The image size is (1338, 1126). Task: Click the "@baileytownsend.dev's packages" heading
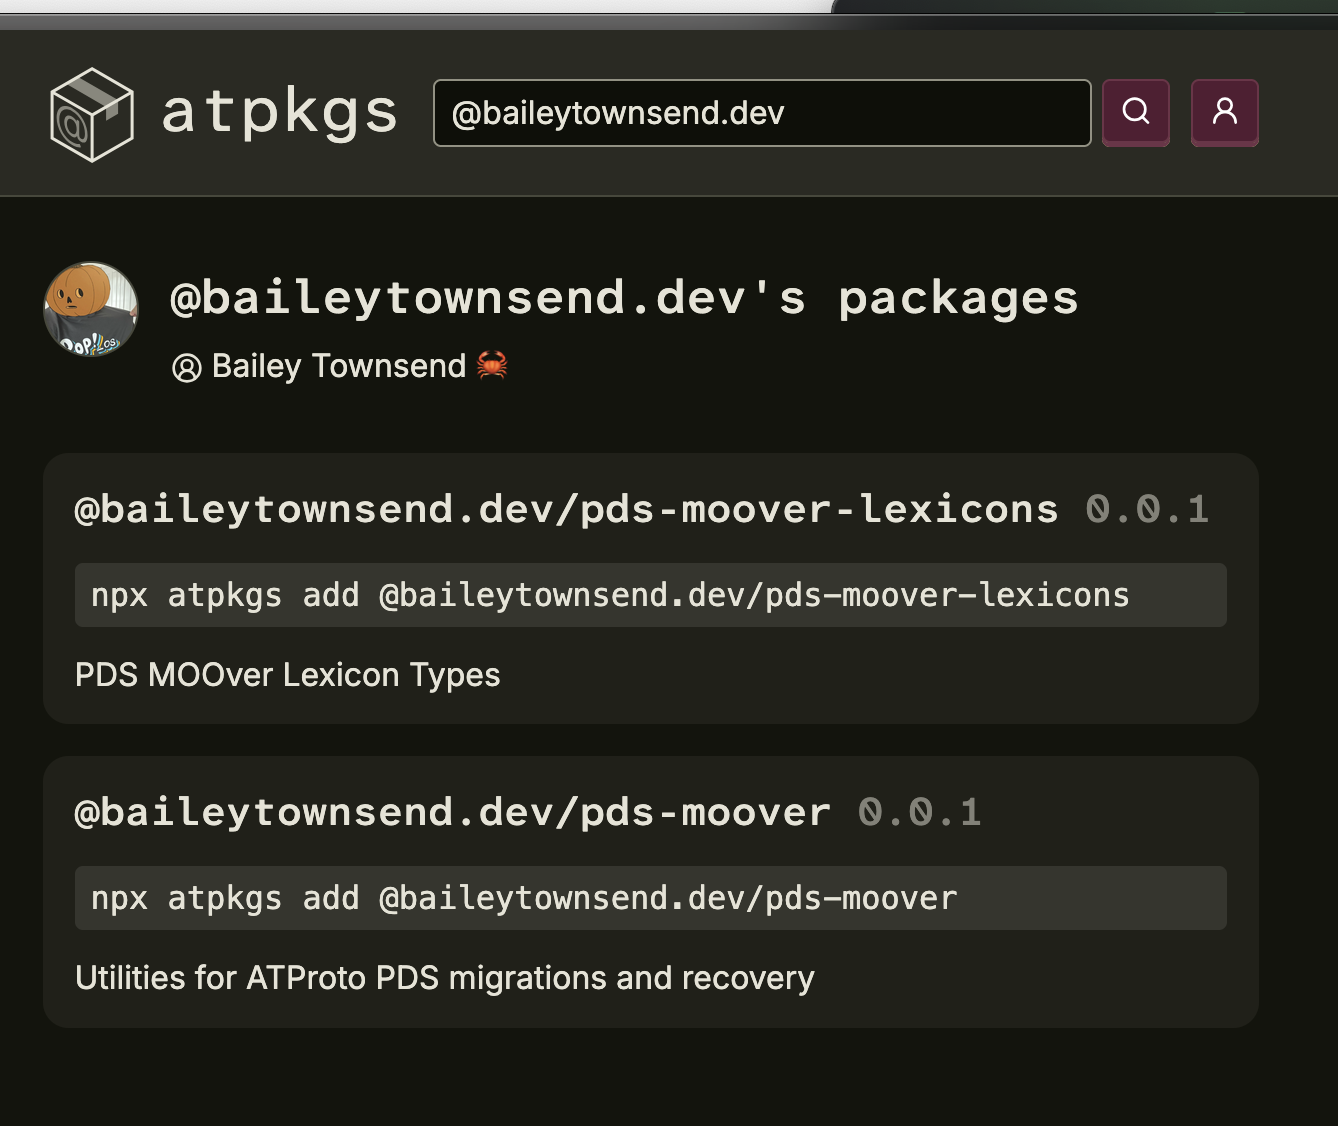pos(624,298)
